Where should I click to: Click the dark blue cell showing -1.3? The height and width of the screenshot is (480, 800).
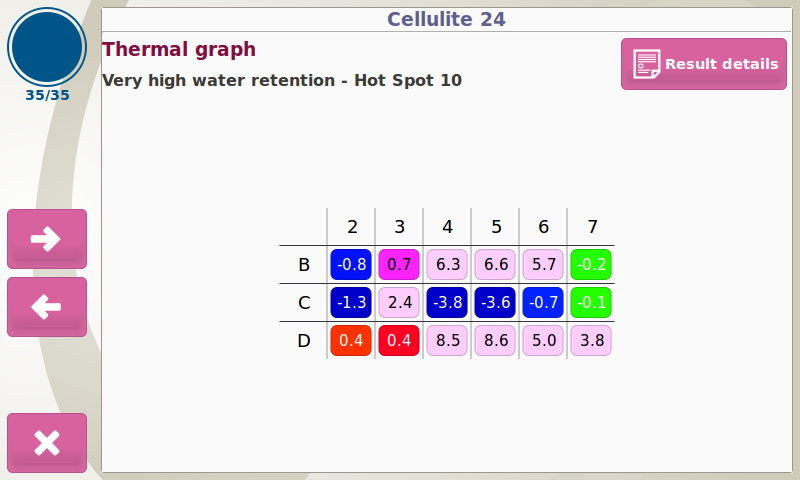[351, 302]
